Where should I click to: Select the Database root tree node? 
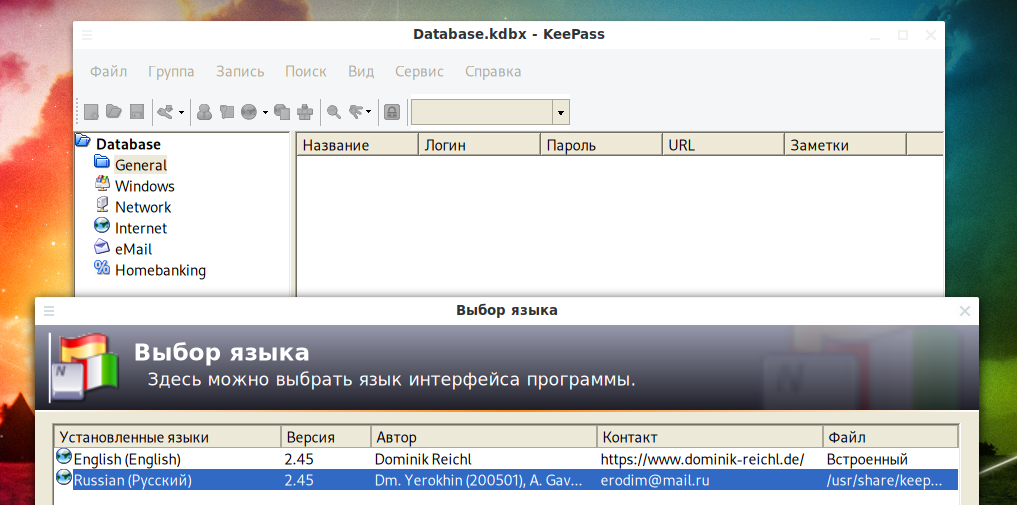128,144
